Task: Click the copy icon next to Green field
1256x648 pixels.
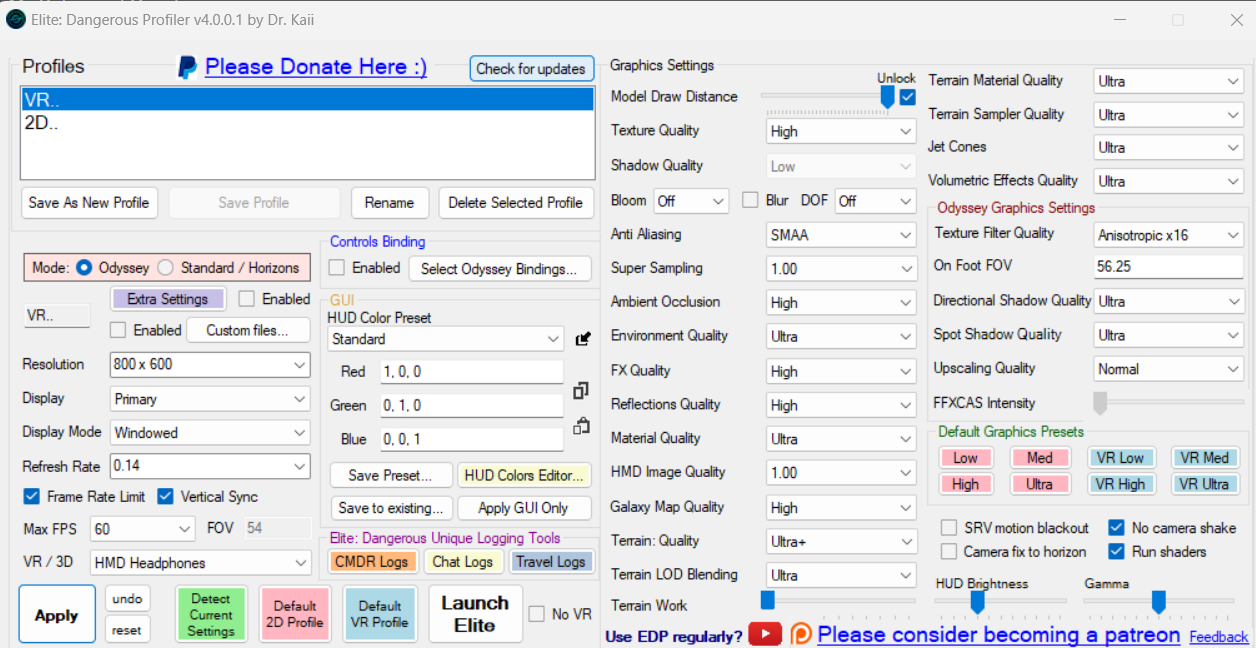Action: [581, 391]
